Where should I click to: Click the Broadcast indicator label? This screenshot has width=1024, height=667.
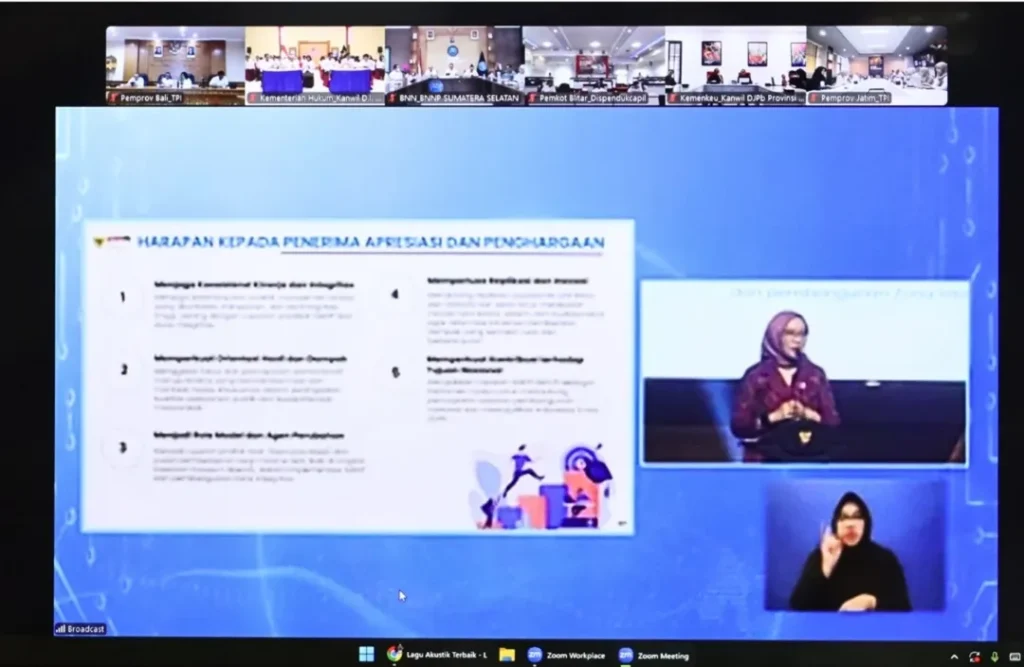pyautogui.click(x=81, y=629)
